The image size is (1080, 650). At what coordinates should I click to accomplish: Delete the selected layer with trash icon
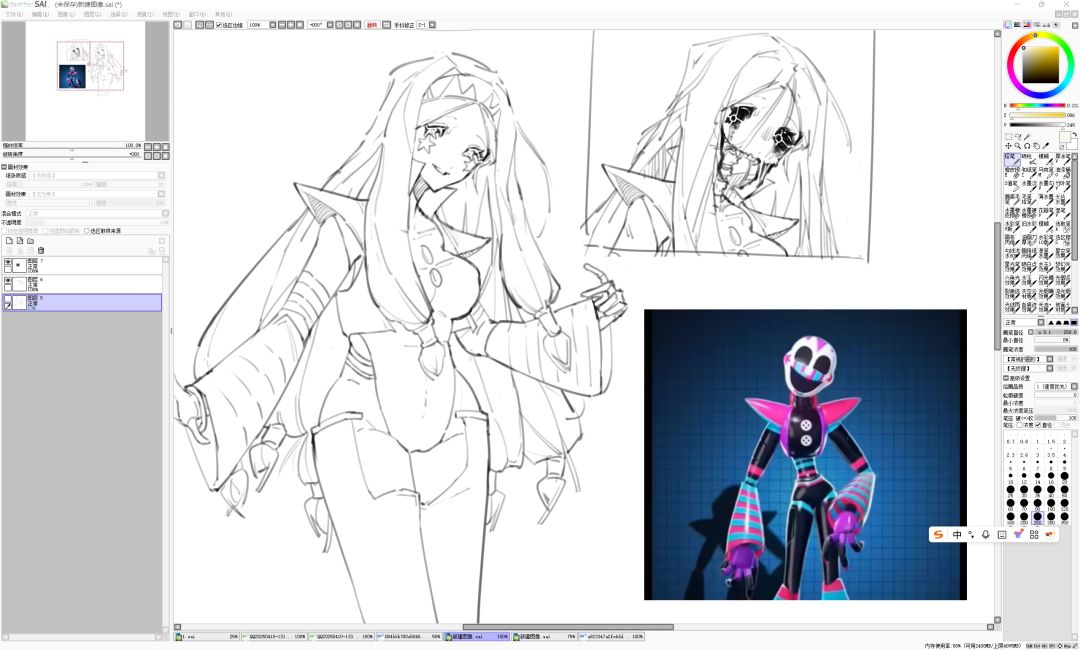pyautogui.click(x=41, y=250)
